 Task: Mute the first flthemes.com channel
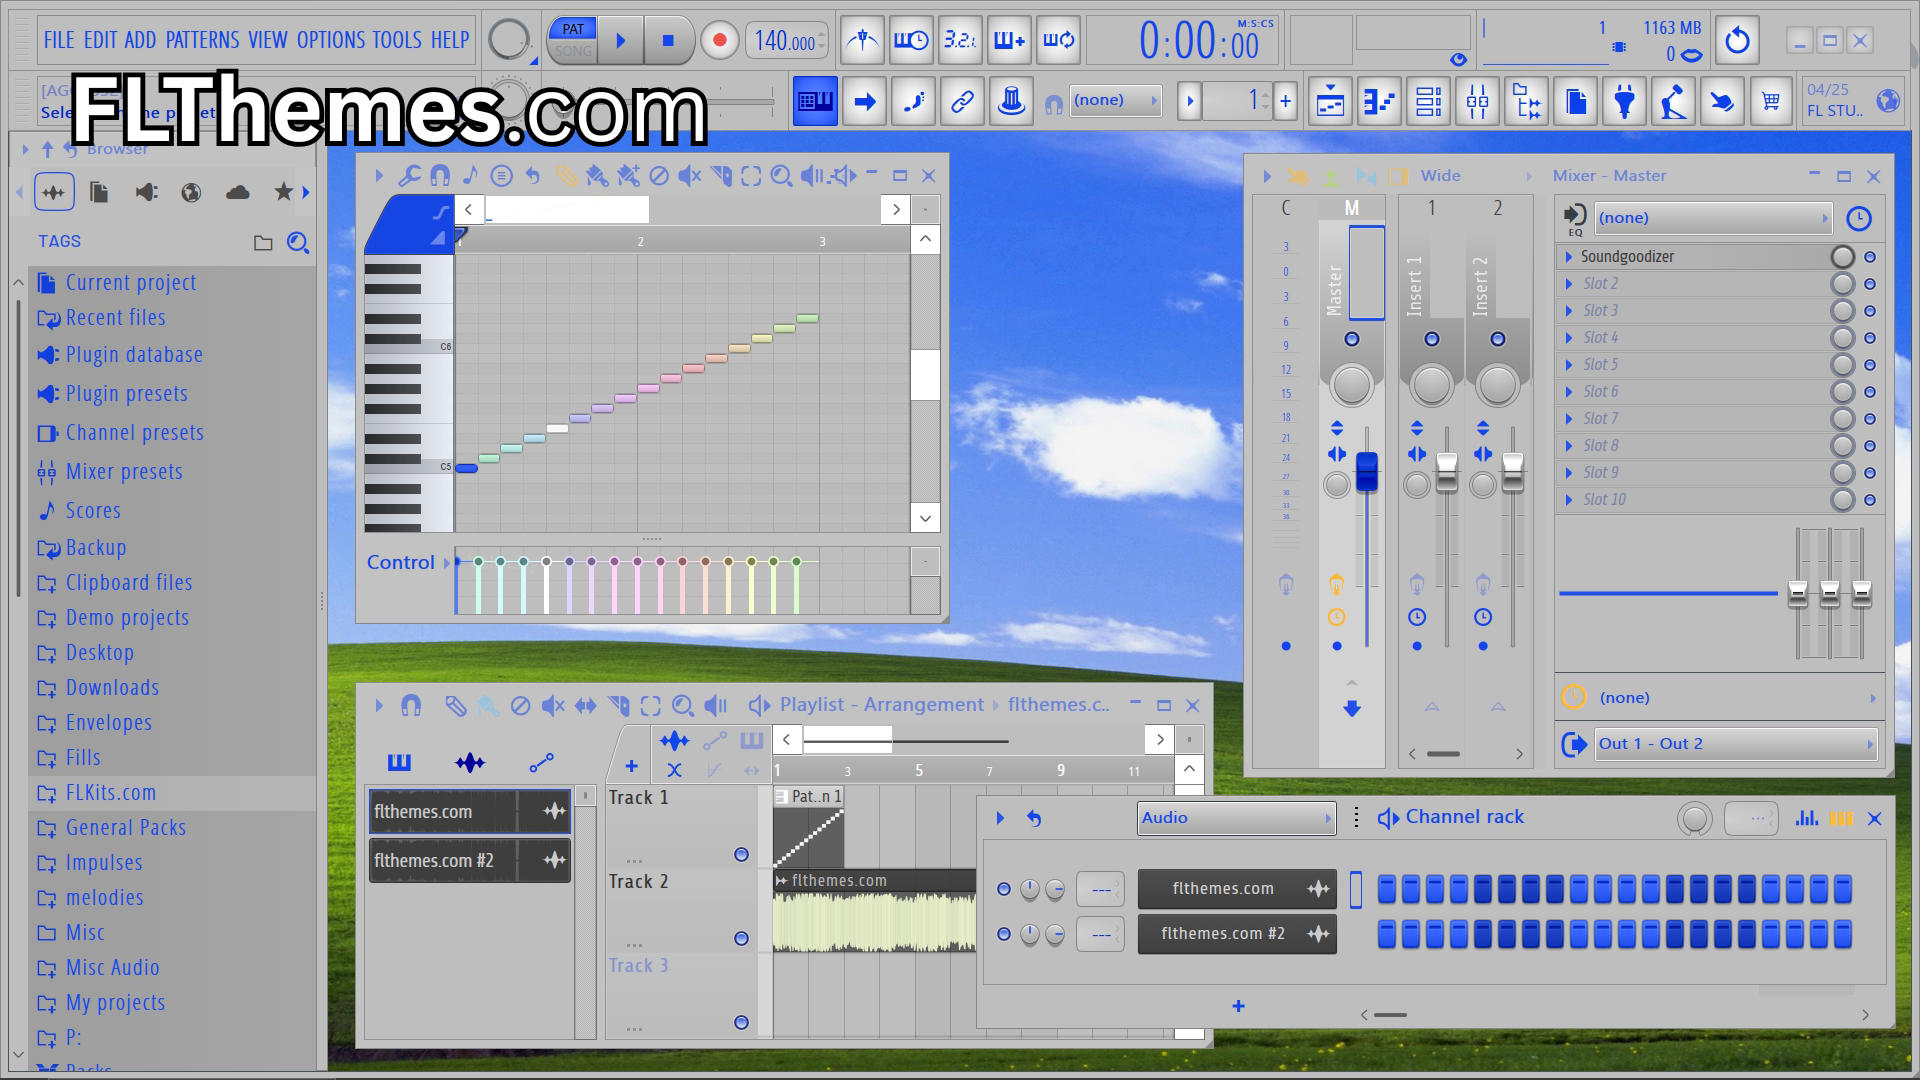(x=1004, y=889)
